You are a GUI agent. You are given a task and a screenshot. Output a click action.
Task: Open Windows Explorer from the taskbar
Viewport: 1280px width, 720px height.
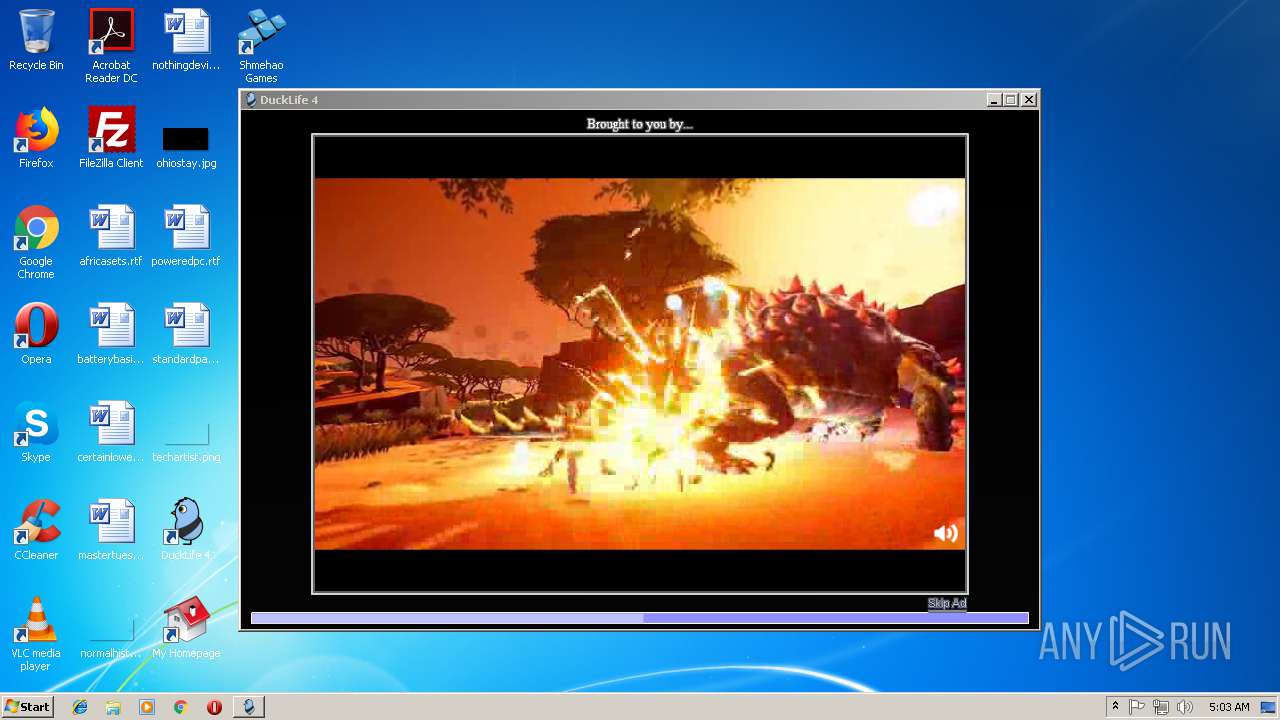click(113, 707)
